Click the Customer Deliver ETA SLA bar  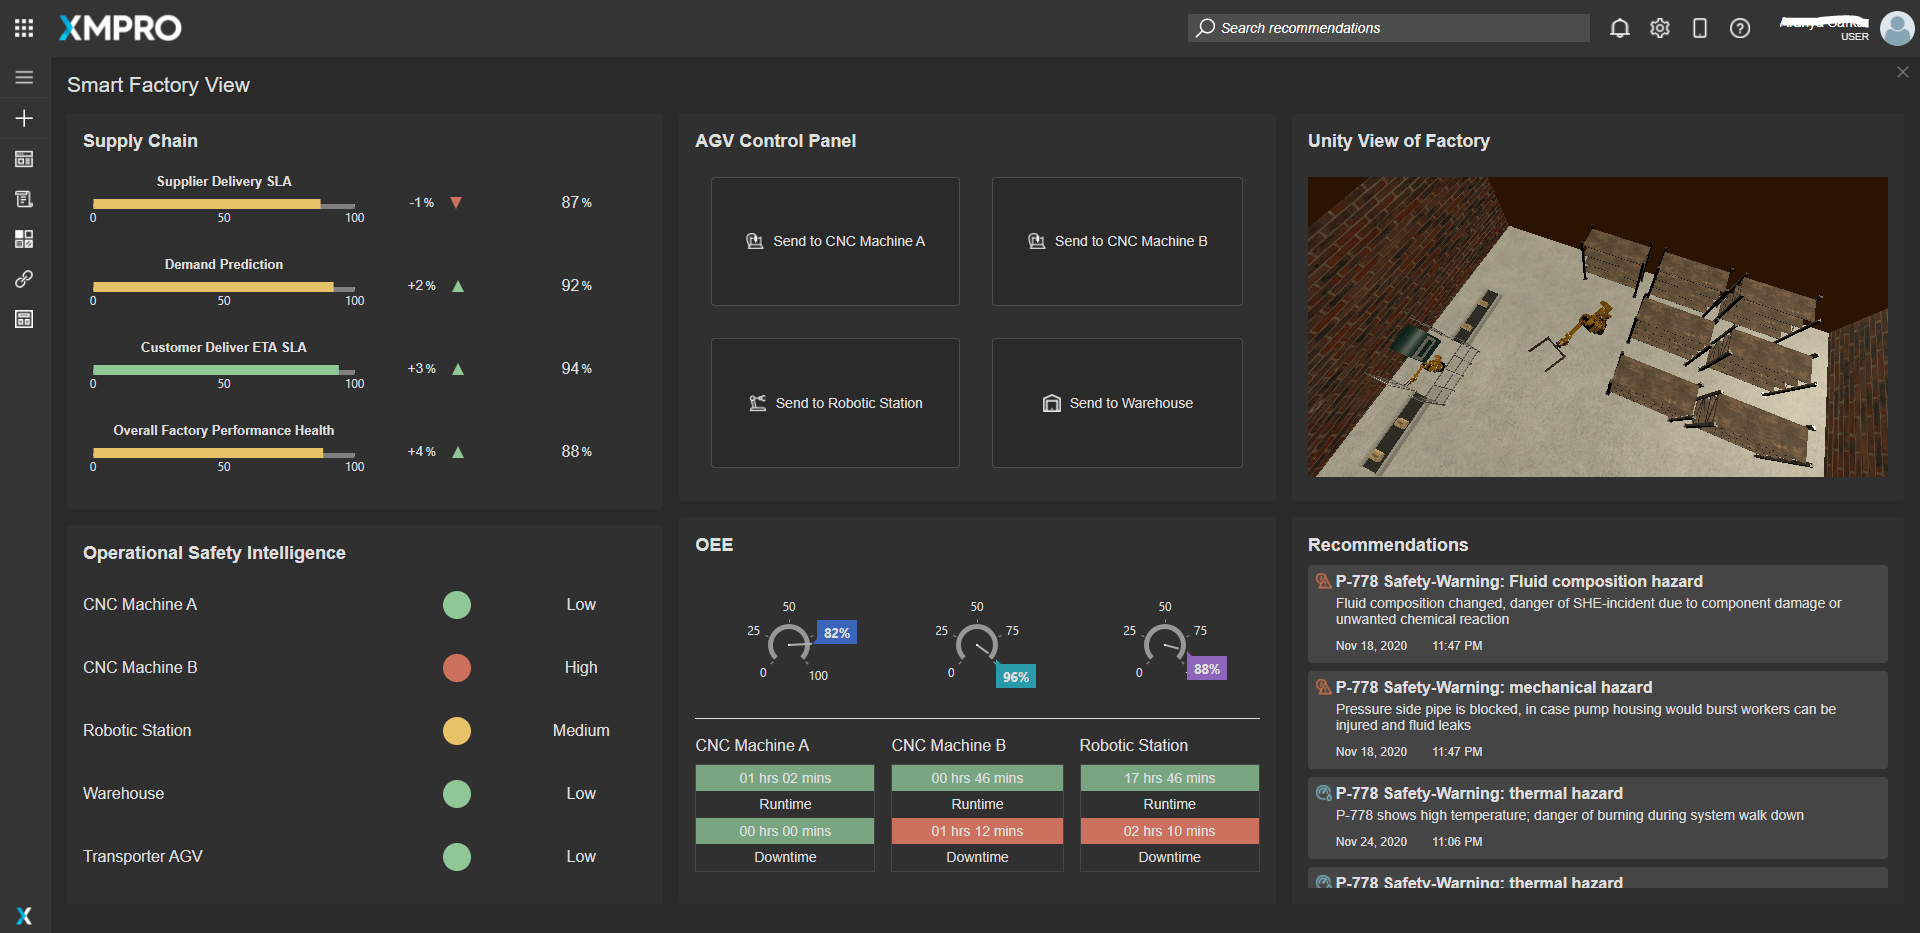pos(224,370)
